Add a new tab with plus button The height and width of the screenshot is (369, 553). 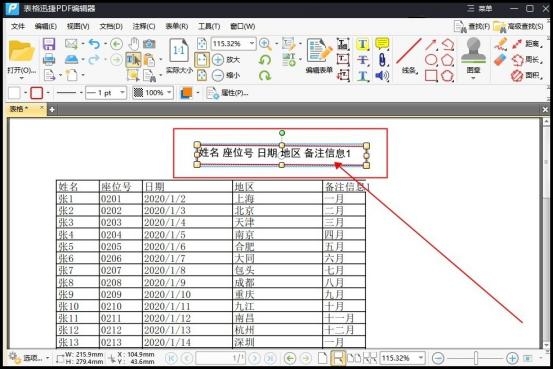[52, 109]
